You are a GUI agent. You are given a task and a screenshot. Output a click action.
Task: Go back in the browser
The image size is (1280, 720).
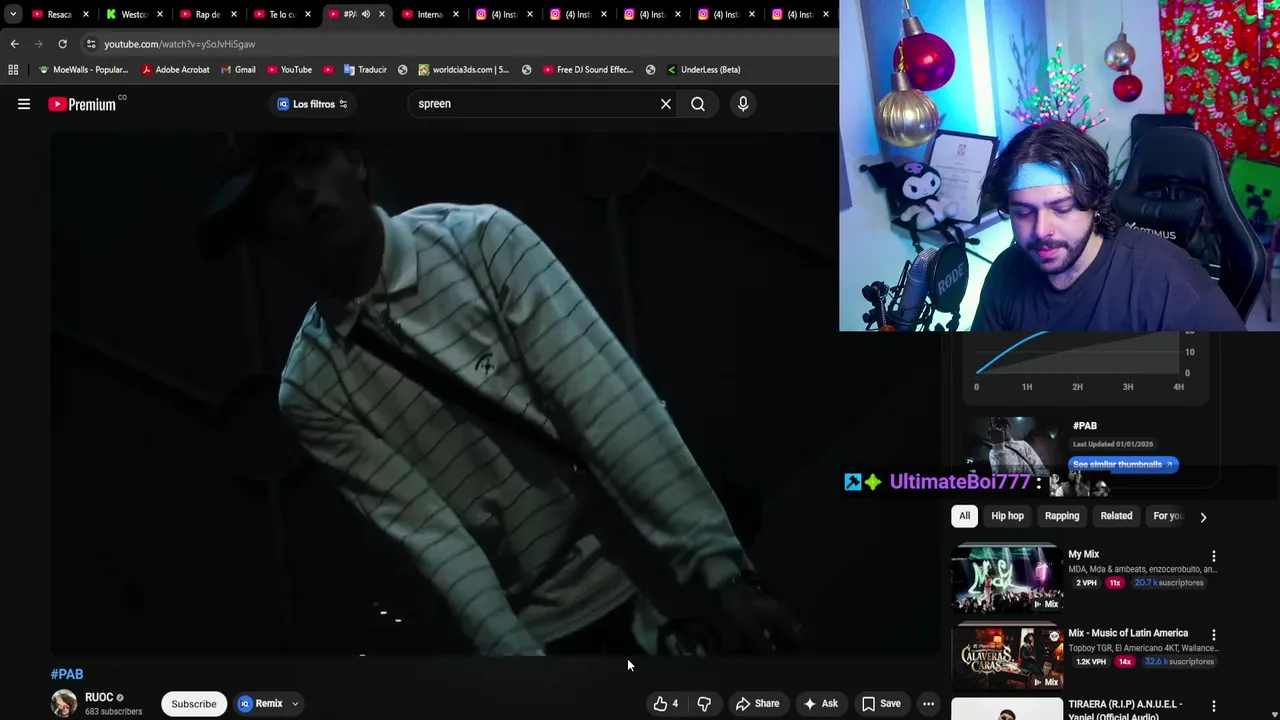point(14,44)
